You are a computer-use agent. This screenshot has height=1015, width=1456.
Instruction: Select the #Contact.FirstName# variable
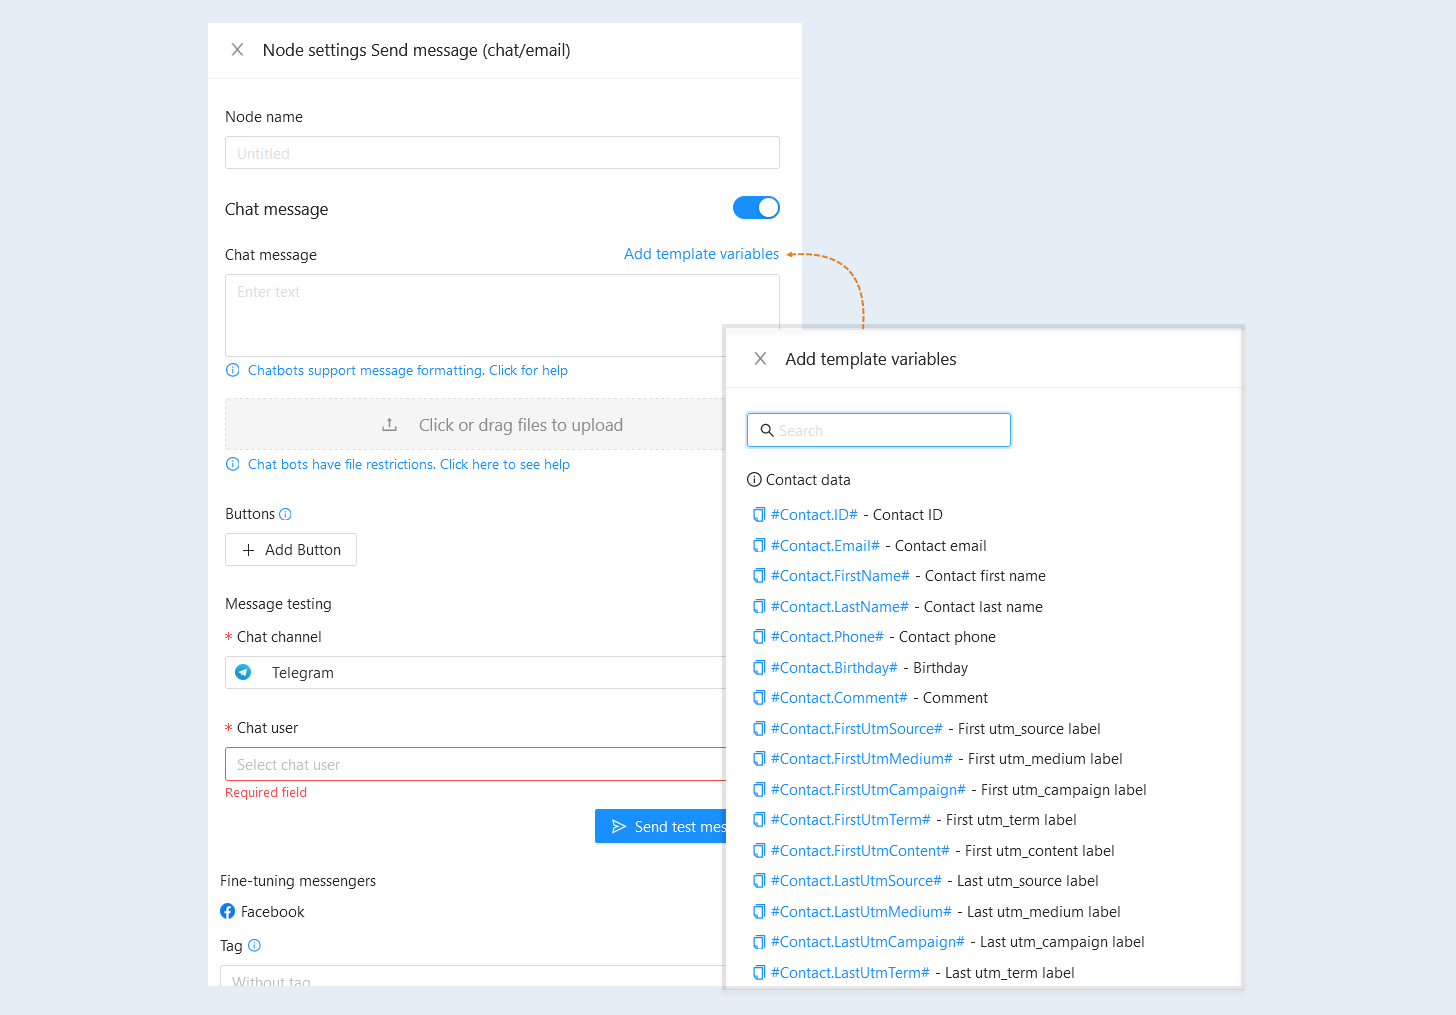[840, 576]
